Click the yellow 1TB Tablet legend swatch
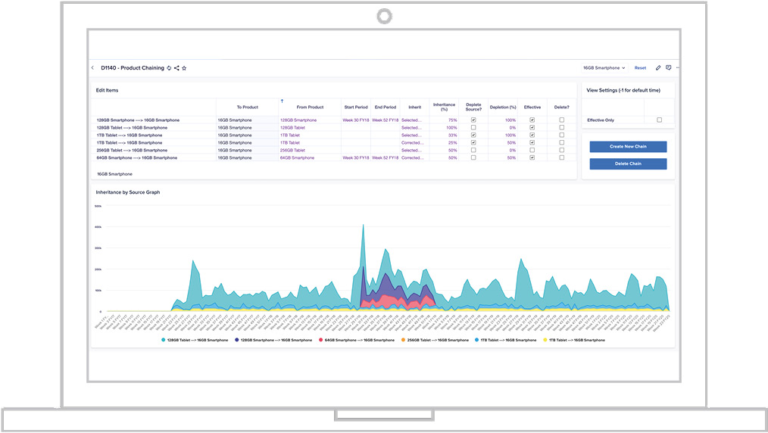The height and width of the screenshot is (433, 768). 545,340
